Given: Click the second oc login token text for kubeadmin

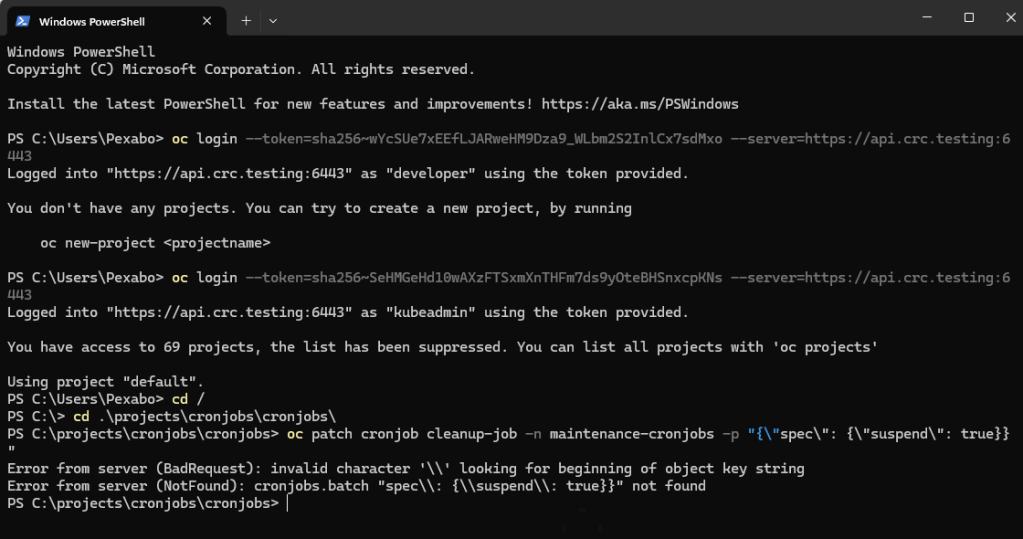Looking at the screenshot, I should click(x=483, y=278).
